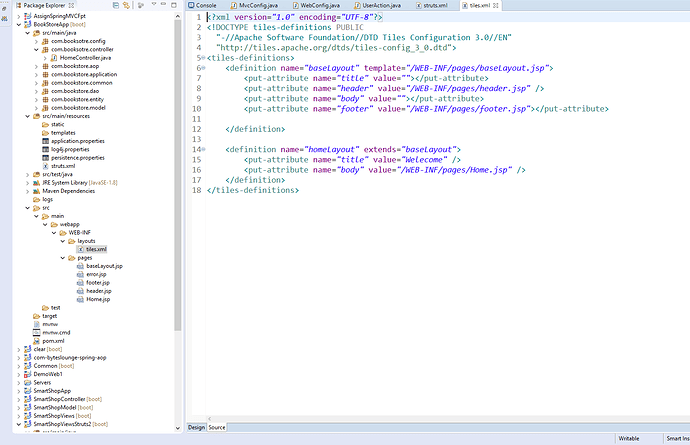Minimize the Package Explorer panel

[164, 5]
